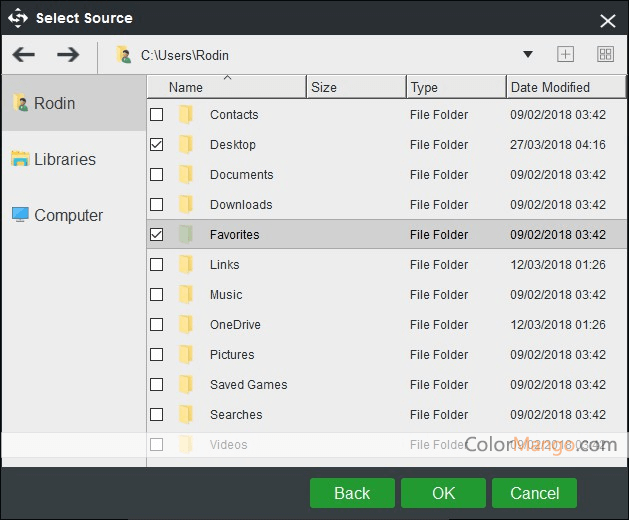Enable the Pictures folder checkbox
The height and width of the screenshot is (520, 629).
(157, 355)
